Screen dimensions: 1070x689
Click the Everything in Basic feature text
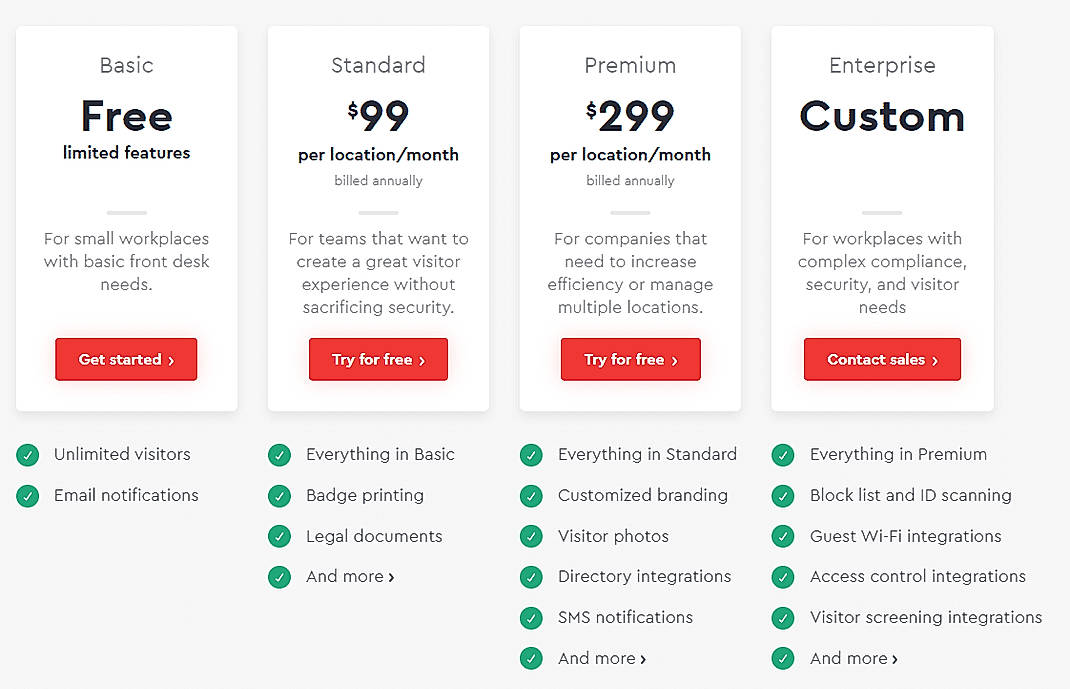tap(380, 454)
